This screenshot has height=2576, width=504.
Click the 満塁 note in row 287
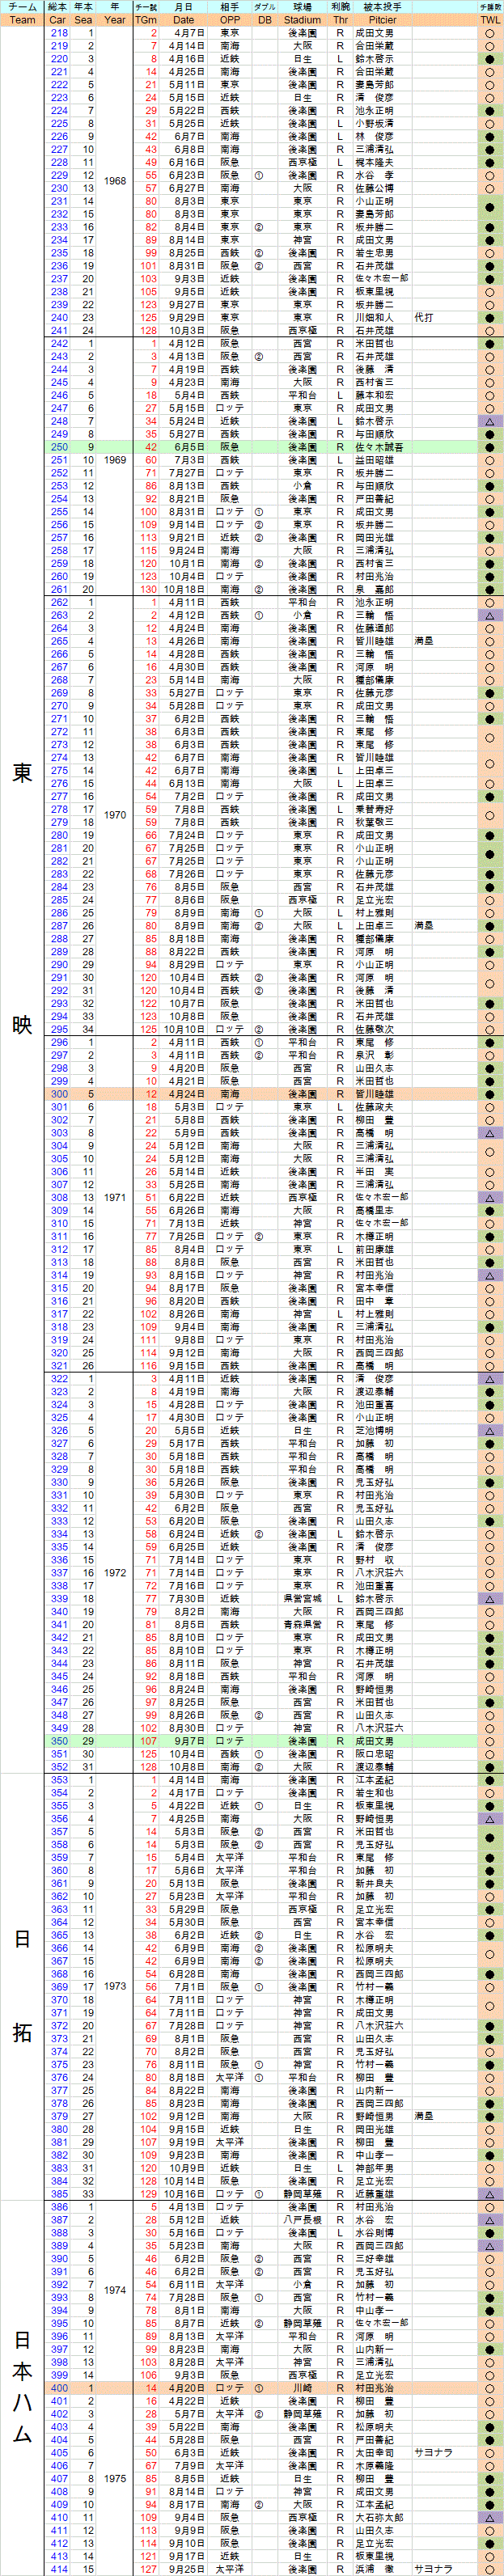point(424,925)
